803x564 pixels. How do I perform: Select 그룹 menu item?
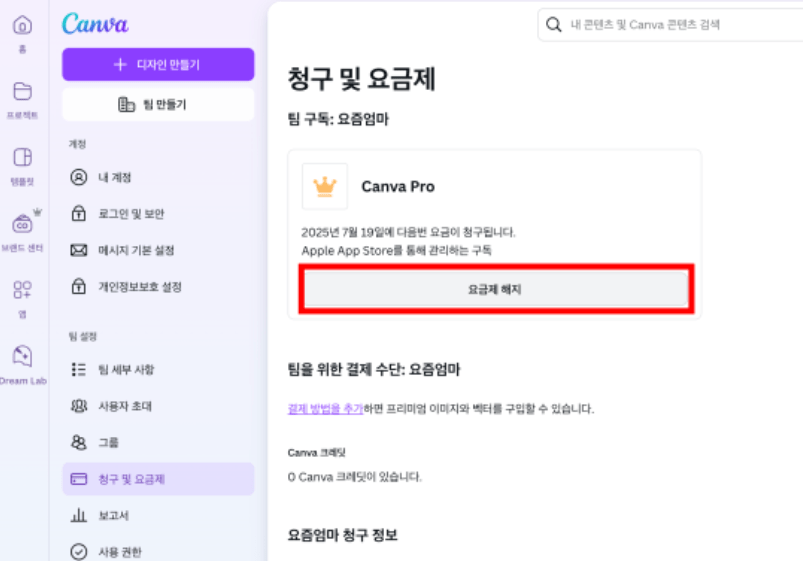(x=158, y=443)
